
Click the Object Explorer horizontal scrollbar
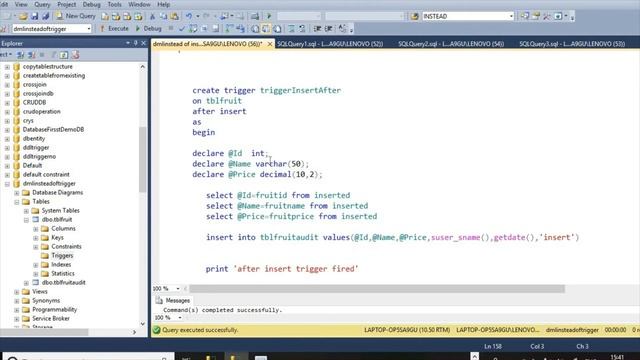[x=44, y=332]
